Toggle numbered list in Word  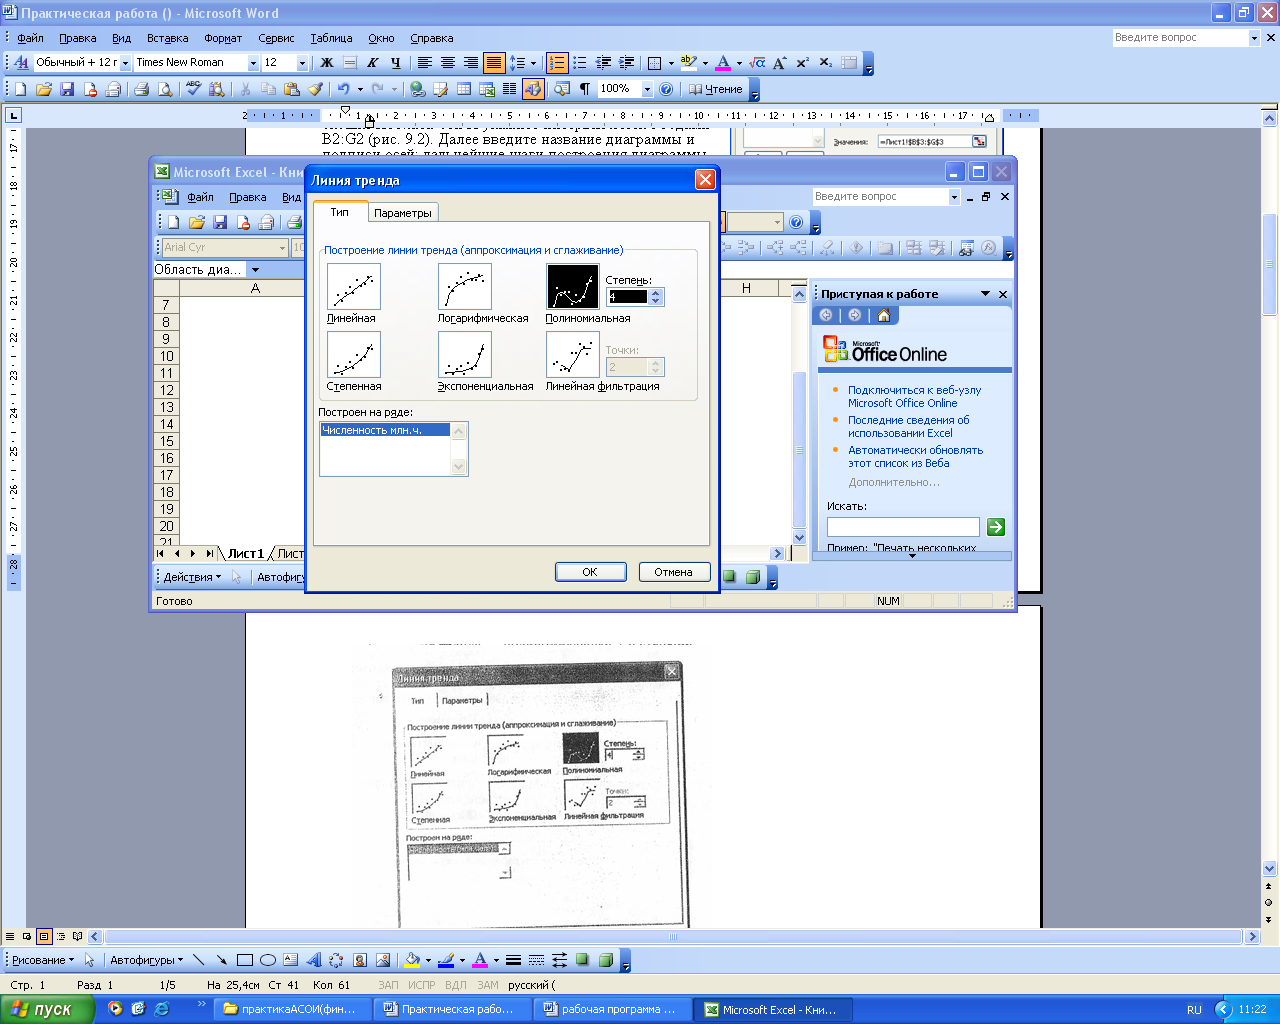pos(557,63)
